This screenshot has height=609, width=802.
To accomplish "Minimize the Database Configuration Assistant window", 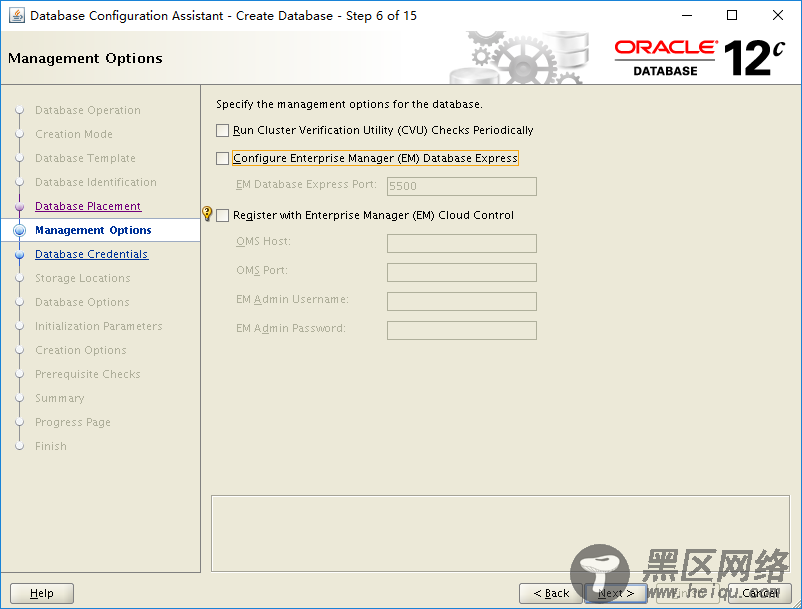I will 687,15.
